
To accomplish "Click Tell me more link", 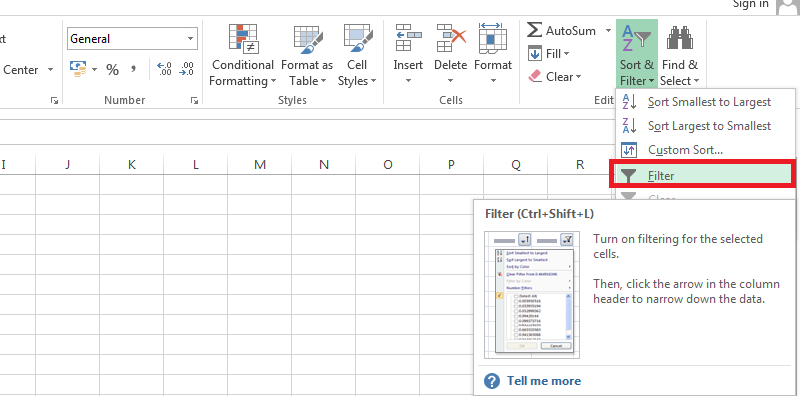I will point(544,381).
